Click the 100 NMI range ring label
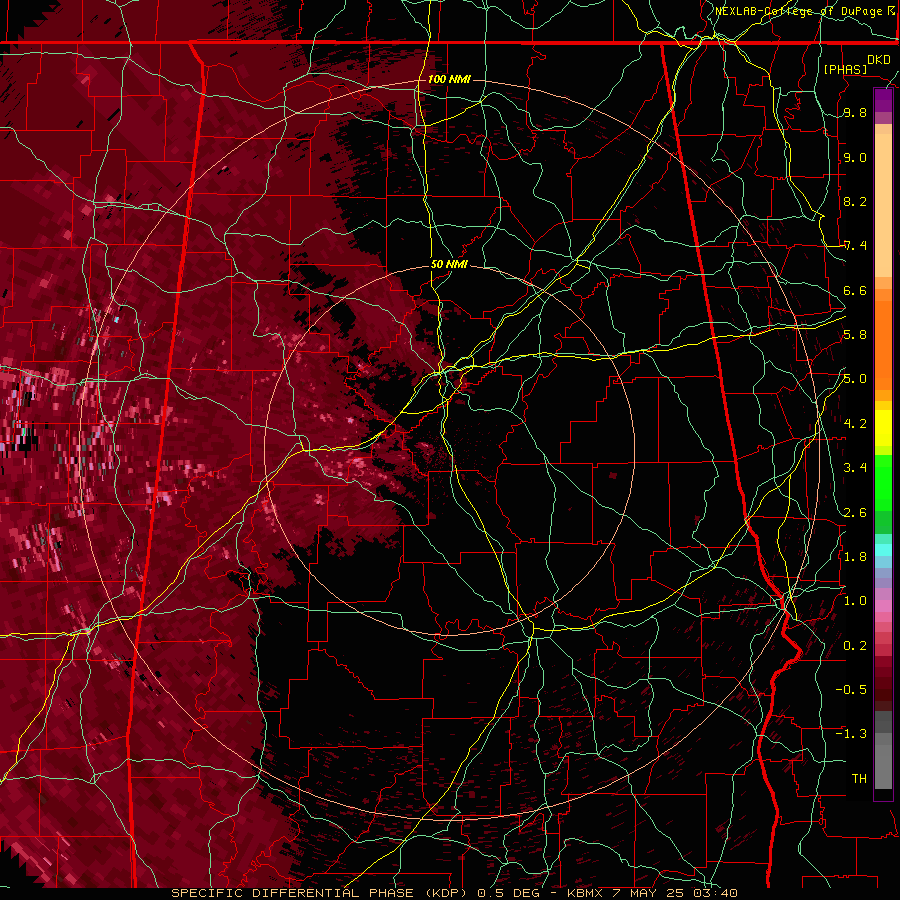Screen dimensions: 900x900 click(449, 79)
